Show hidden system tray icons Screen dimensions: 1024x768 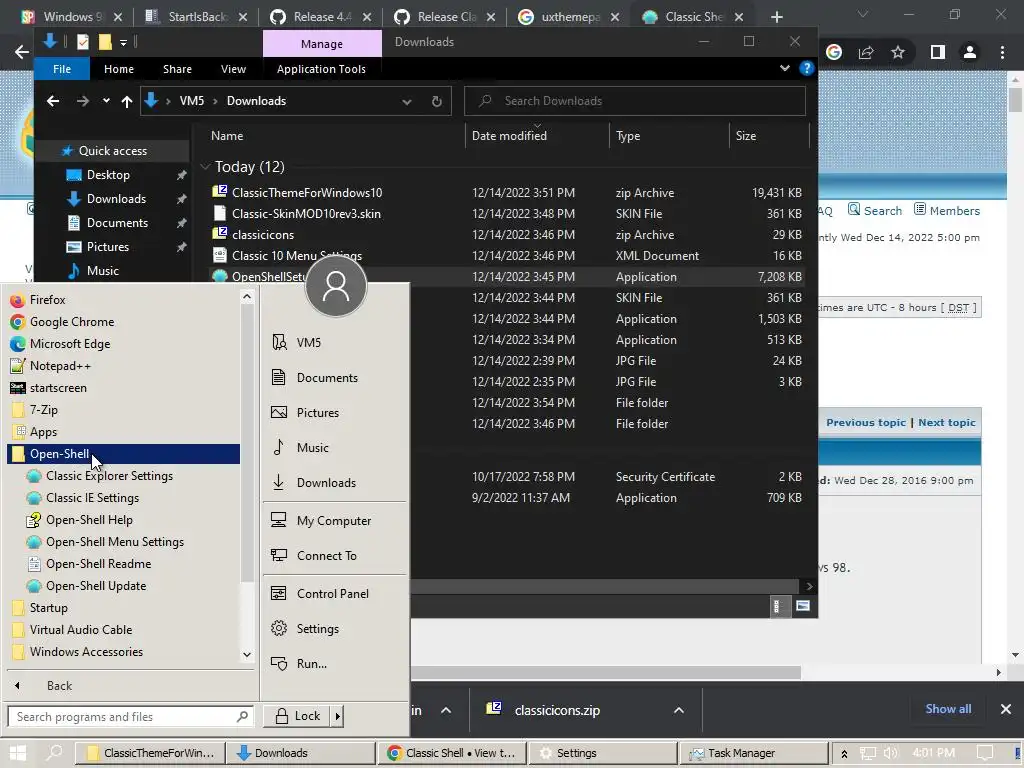pyautogui.click(x=844, y=753)
